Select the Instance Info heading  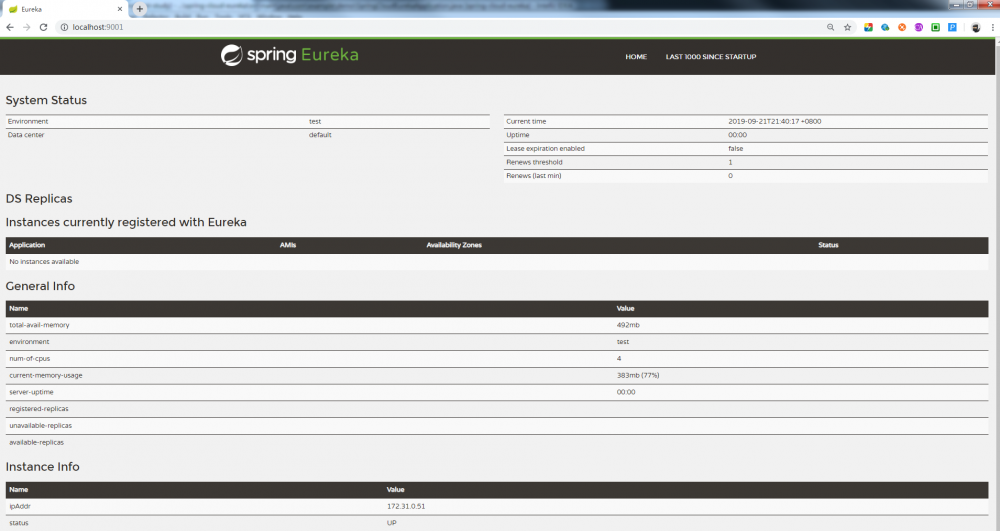point(42,467)
